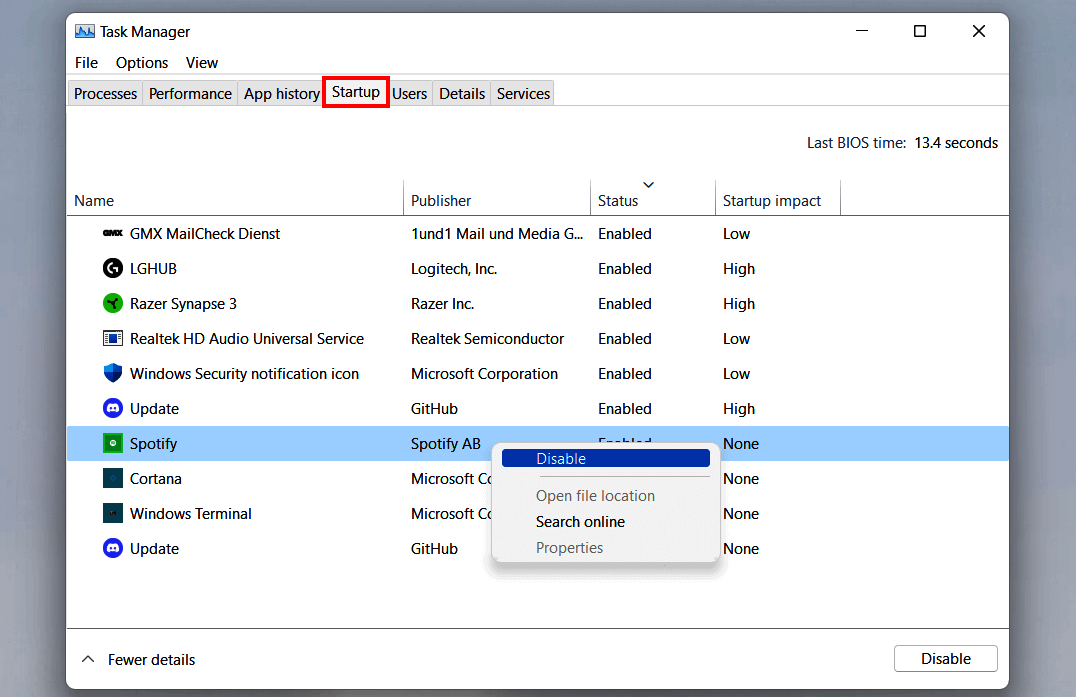Screen dimensions: 1076x697
Task: Collapse details via Fewer details chevron
Action: pyautogui.click(x=88, y=659)
